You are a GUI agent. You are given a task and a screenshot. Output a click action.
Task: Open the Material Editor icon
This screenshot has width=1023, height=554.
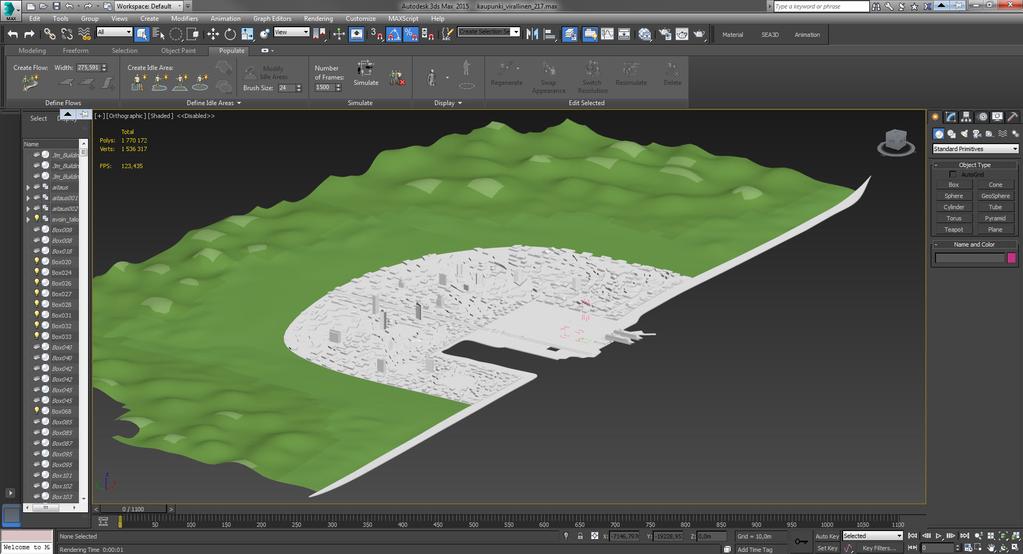click(645, 34)
